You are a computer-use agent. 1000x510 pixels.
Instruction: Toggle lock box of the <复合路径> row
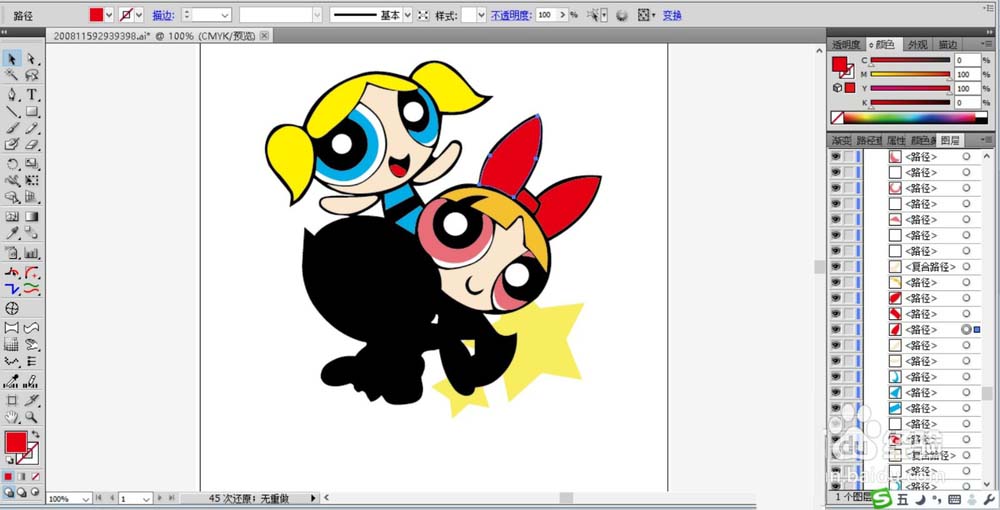tap(849, 266)
